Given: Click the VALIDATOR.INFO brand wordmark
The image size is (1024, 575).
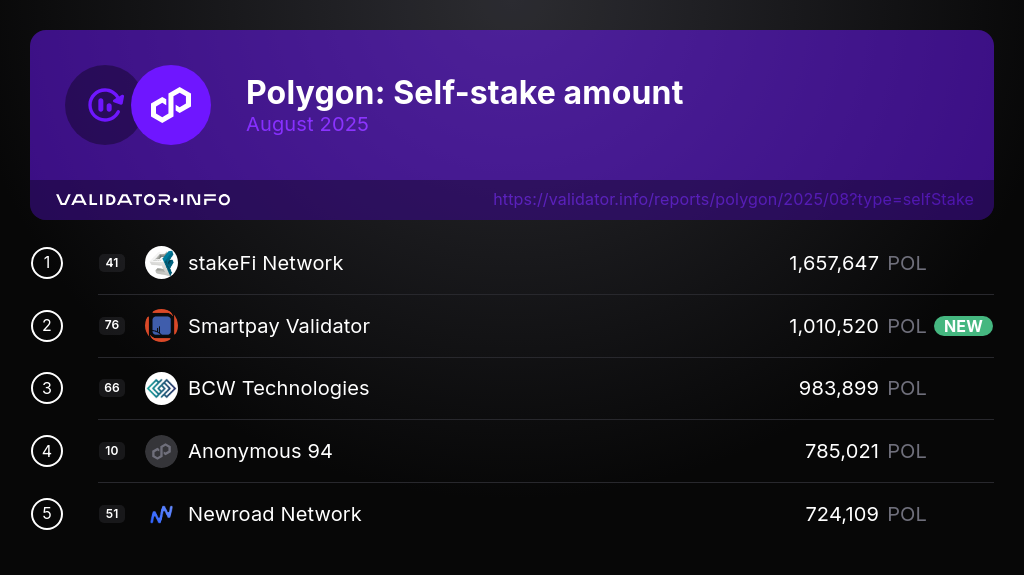Looking at the screenshot, I should pyautogui.click(x=143, y=200).
